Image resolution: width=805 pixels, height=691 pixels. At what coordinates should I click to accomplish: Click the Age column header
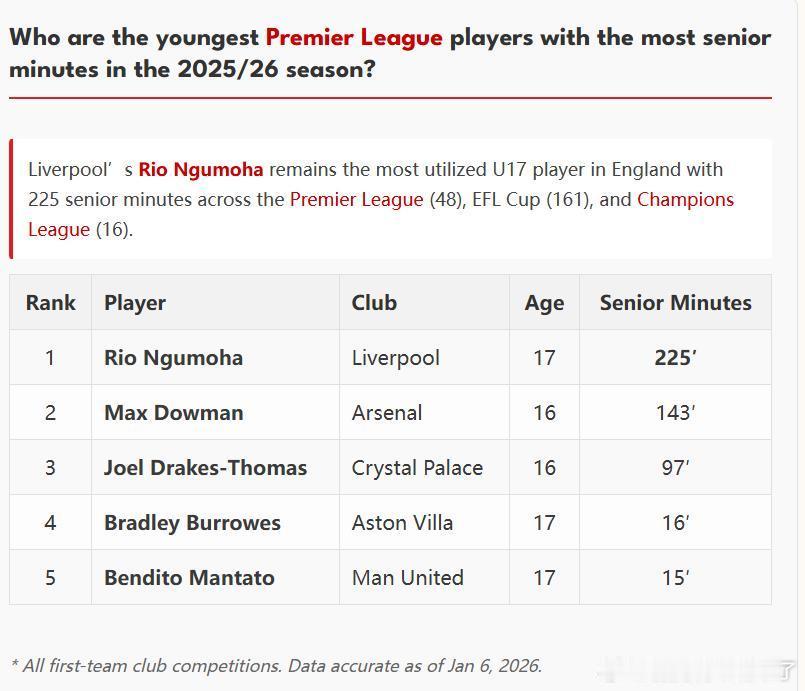[x=544, y=303]
